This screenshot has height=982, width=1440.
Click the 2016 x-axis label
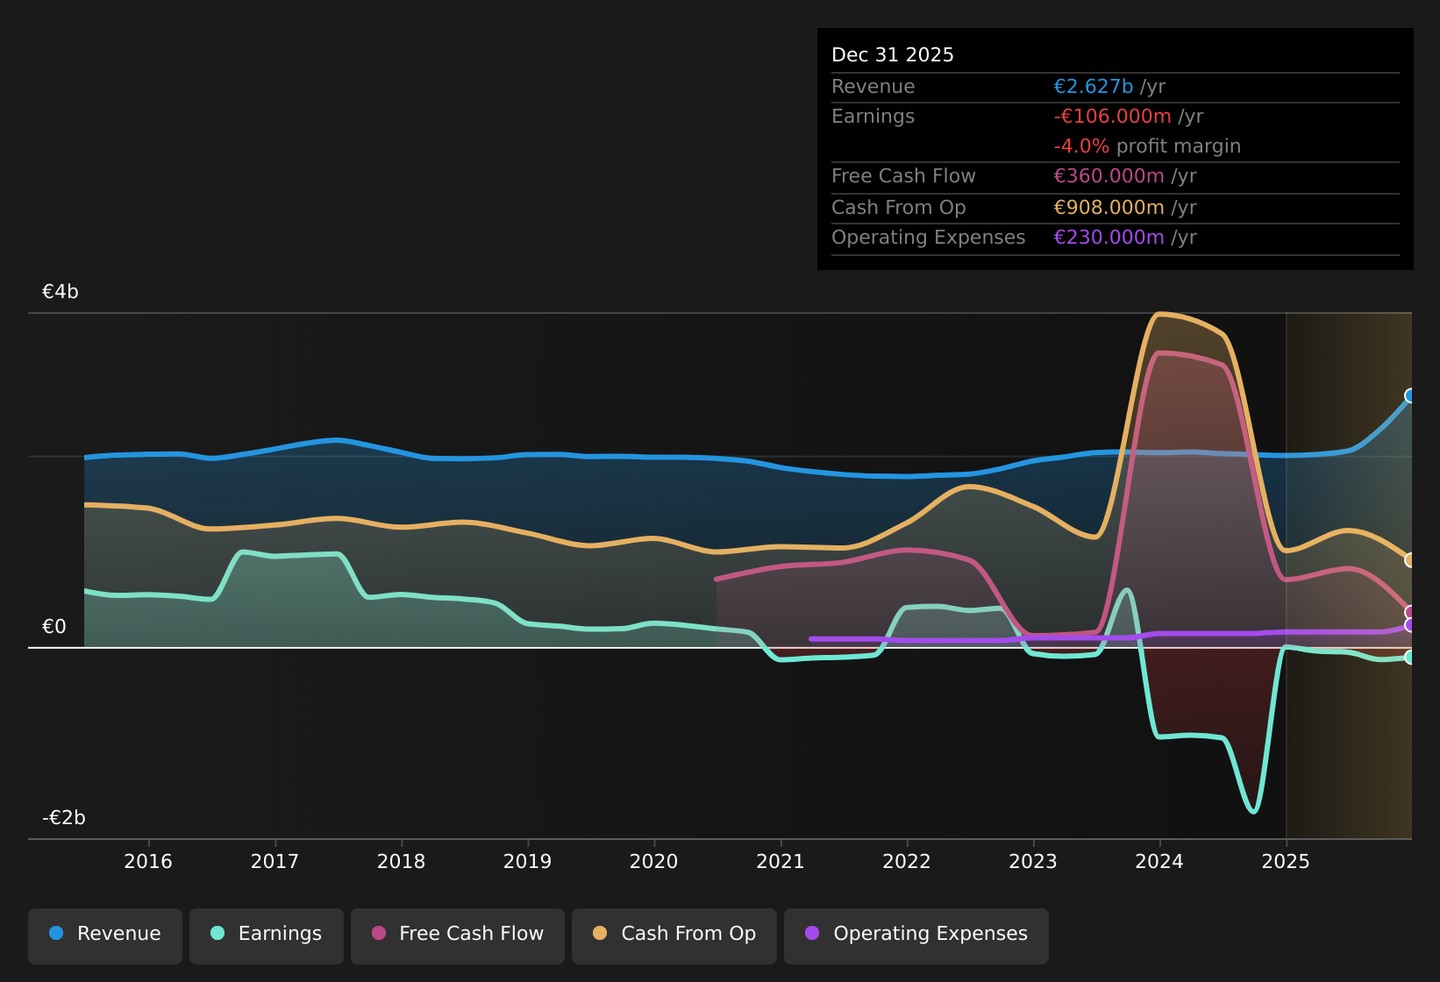tap(148, 861)
